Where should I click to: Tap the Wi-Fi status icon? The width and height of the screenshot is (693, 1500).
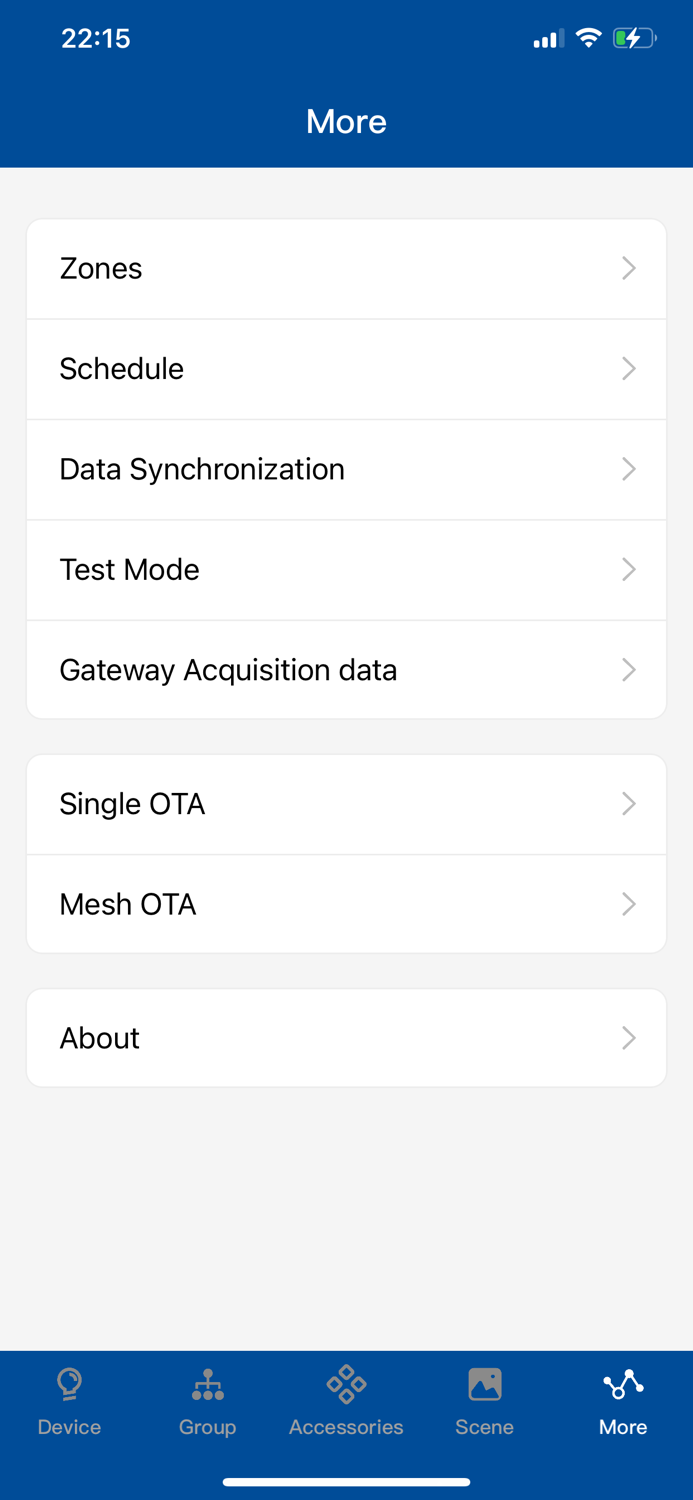[x=589, y=39]
